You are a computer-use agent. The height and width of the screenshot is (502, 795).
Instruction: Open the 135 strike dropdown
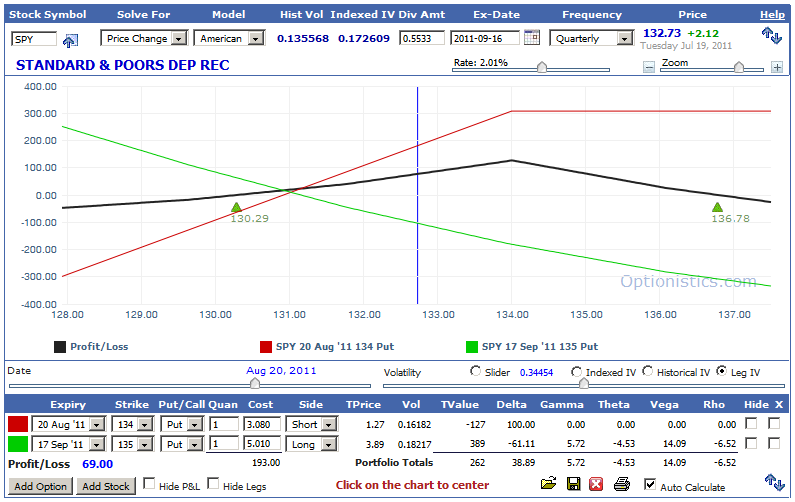[x=133, y=445]
